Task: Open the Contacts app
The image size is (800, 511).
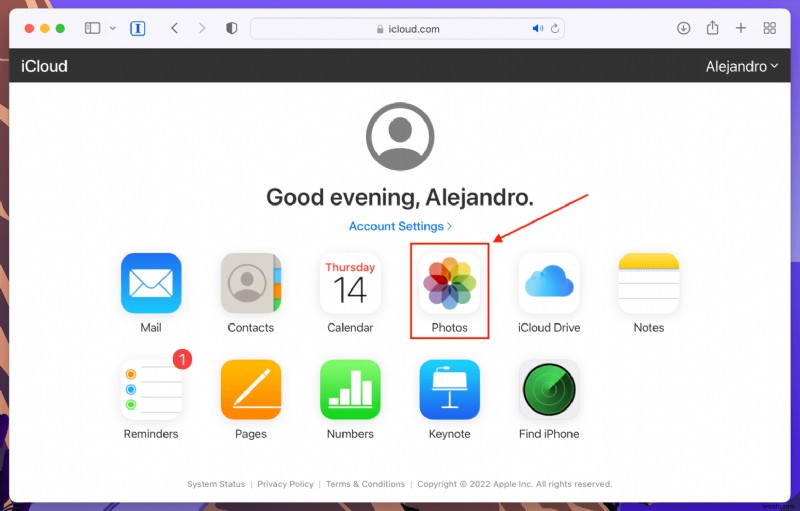Action: [251, 284]
